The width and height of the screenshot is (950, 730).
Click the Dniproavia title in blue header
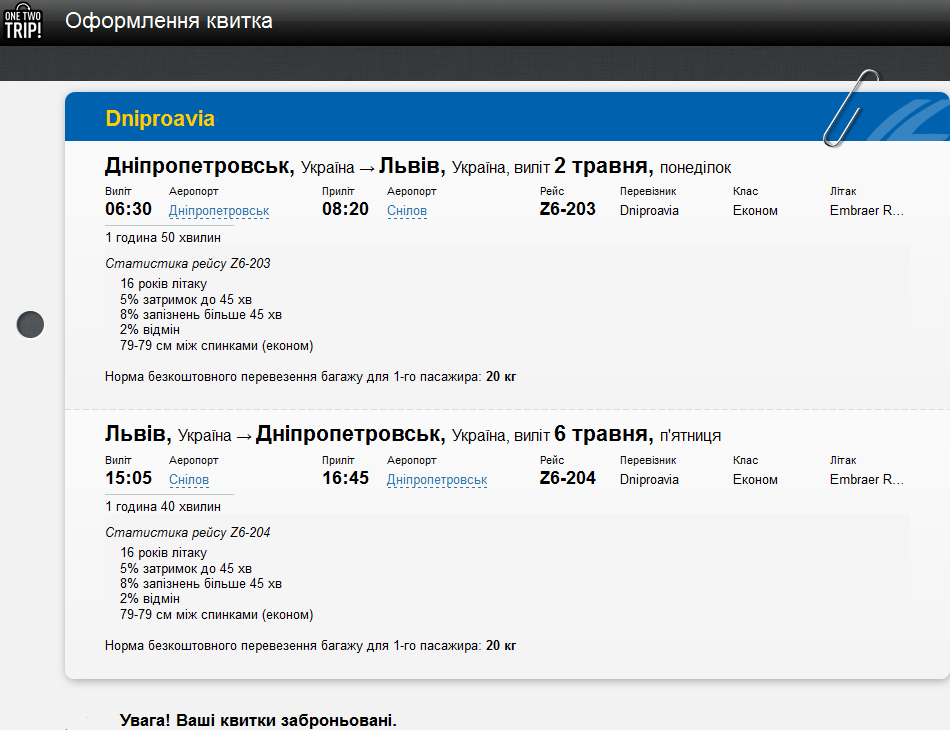coord(160,119)
